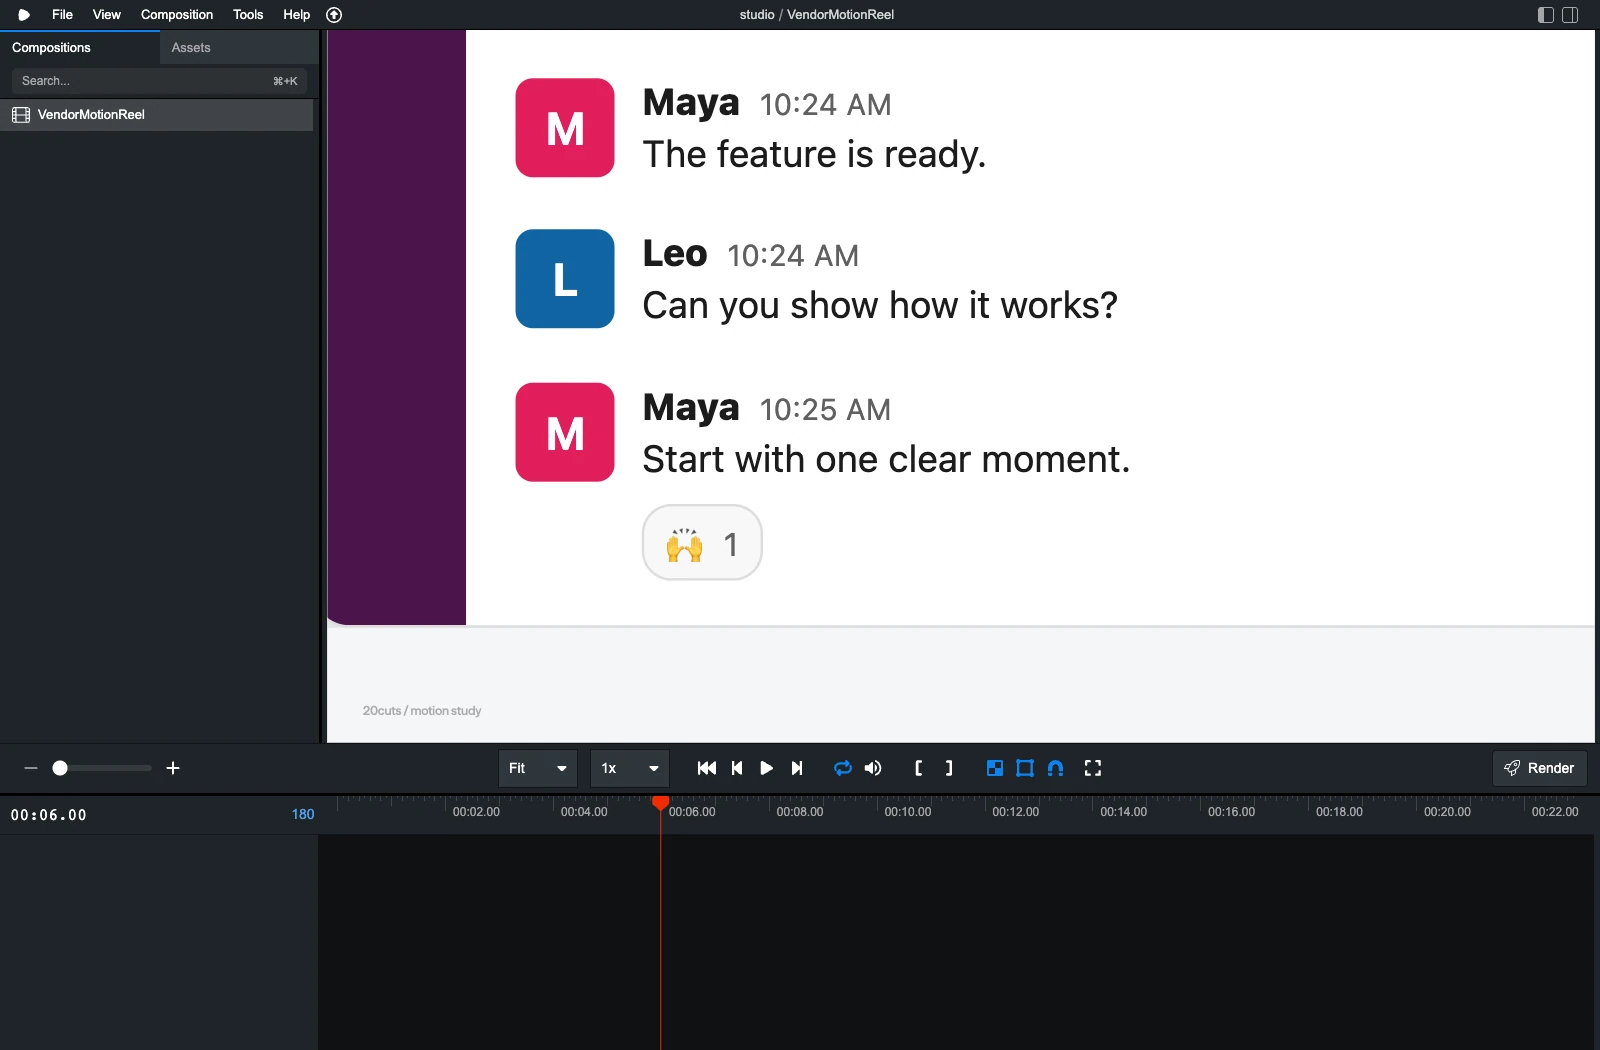Toggle canvas outline bounds icon
This screenshot has width=1600, height=1050.
tap(1025, 768)
